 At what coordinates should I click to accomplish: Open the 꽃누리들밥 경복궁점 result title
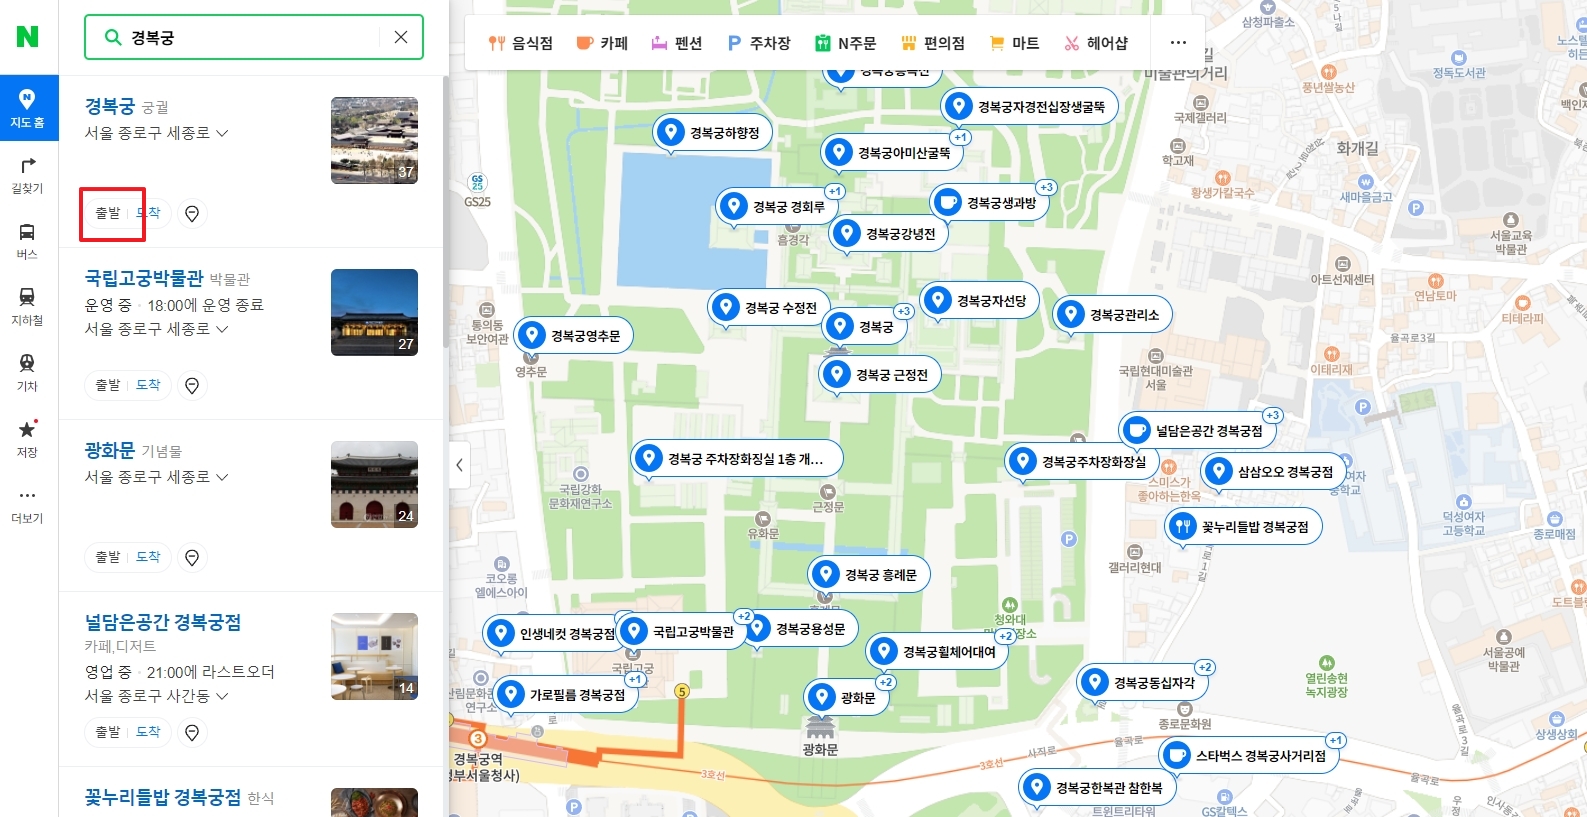(163, 797)
